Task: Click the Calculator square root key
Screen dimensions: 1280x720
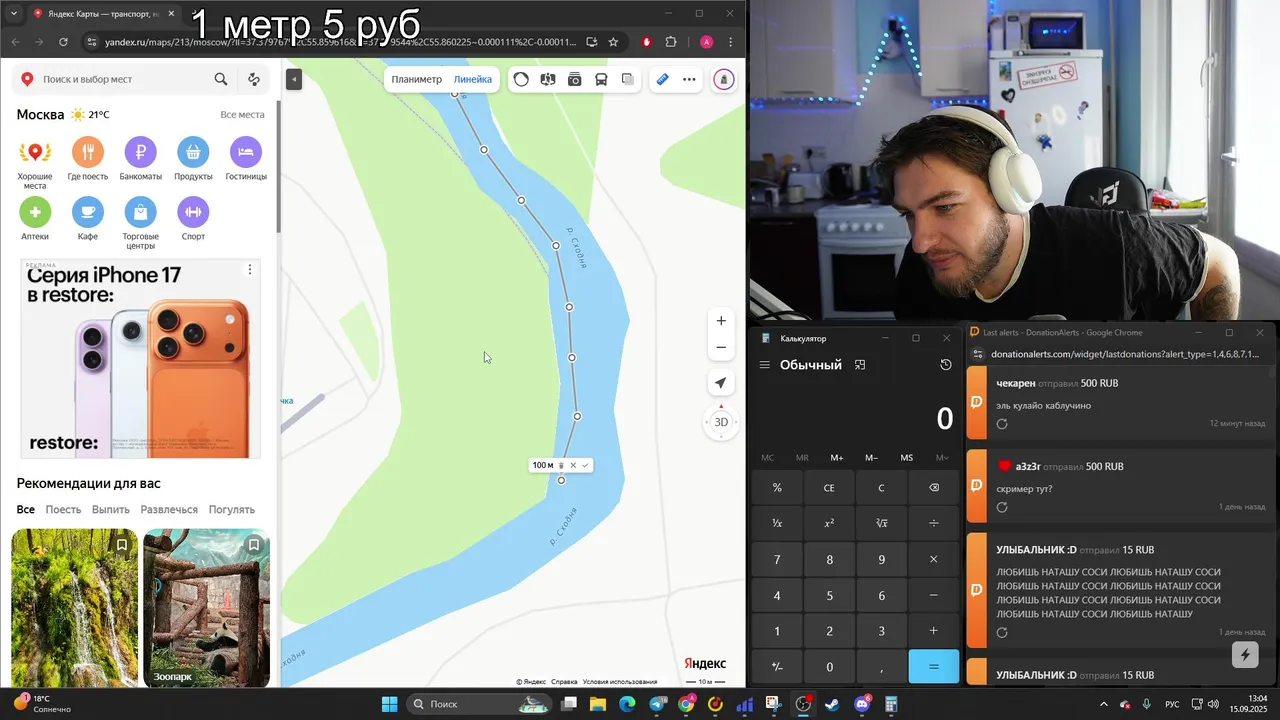Action: (x=881, y=523)
